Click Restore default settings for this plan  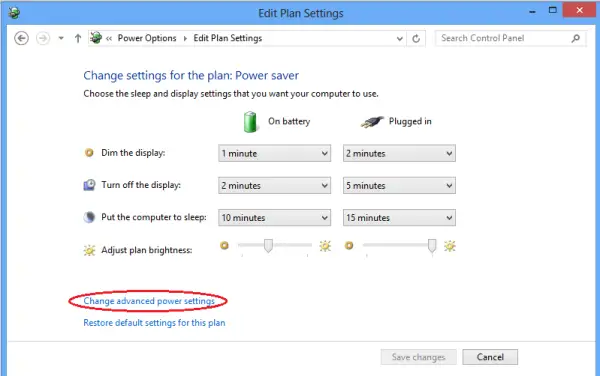click(154, 323)
